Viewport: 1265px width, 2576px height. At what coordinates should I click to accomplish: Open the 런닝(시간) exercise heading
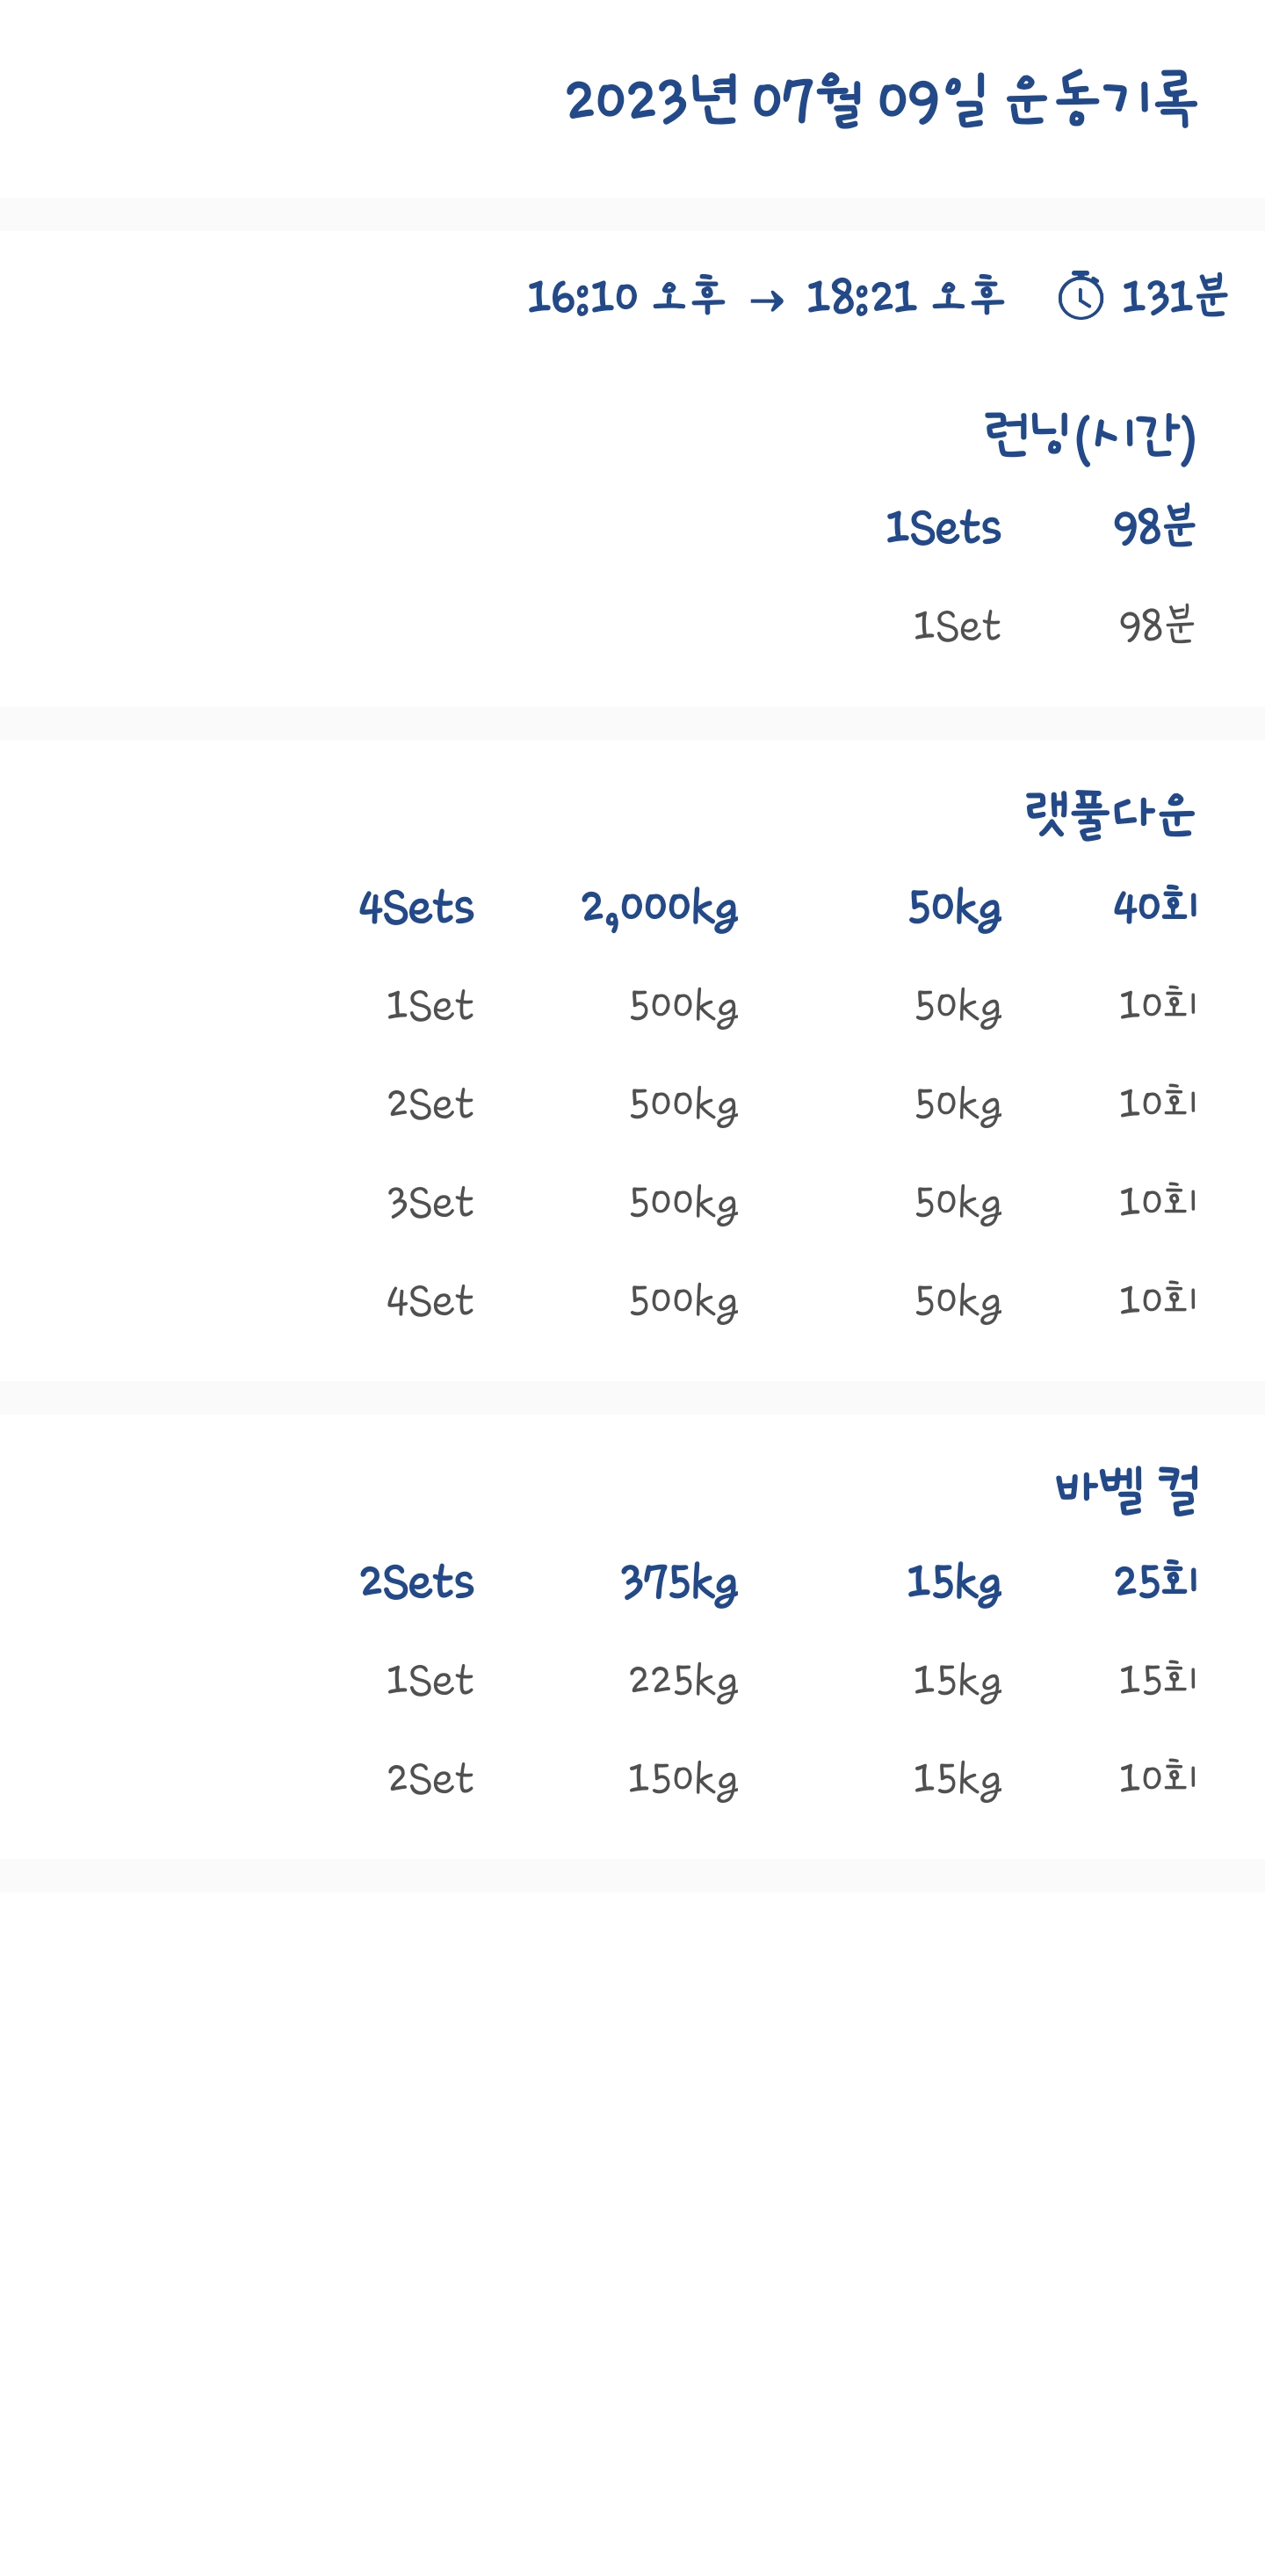[x=1089, y=436]
